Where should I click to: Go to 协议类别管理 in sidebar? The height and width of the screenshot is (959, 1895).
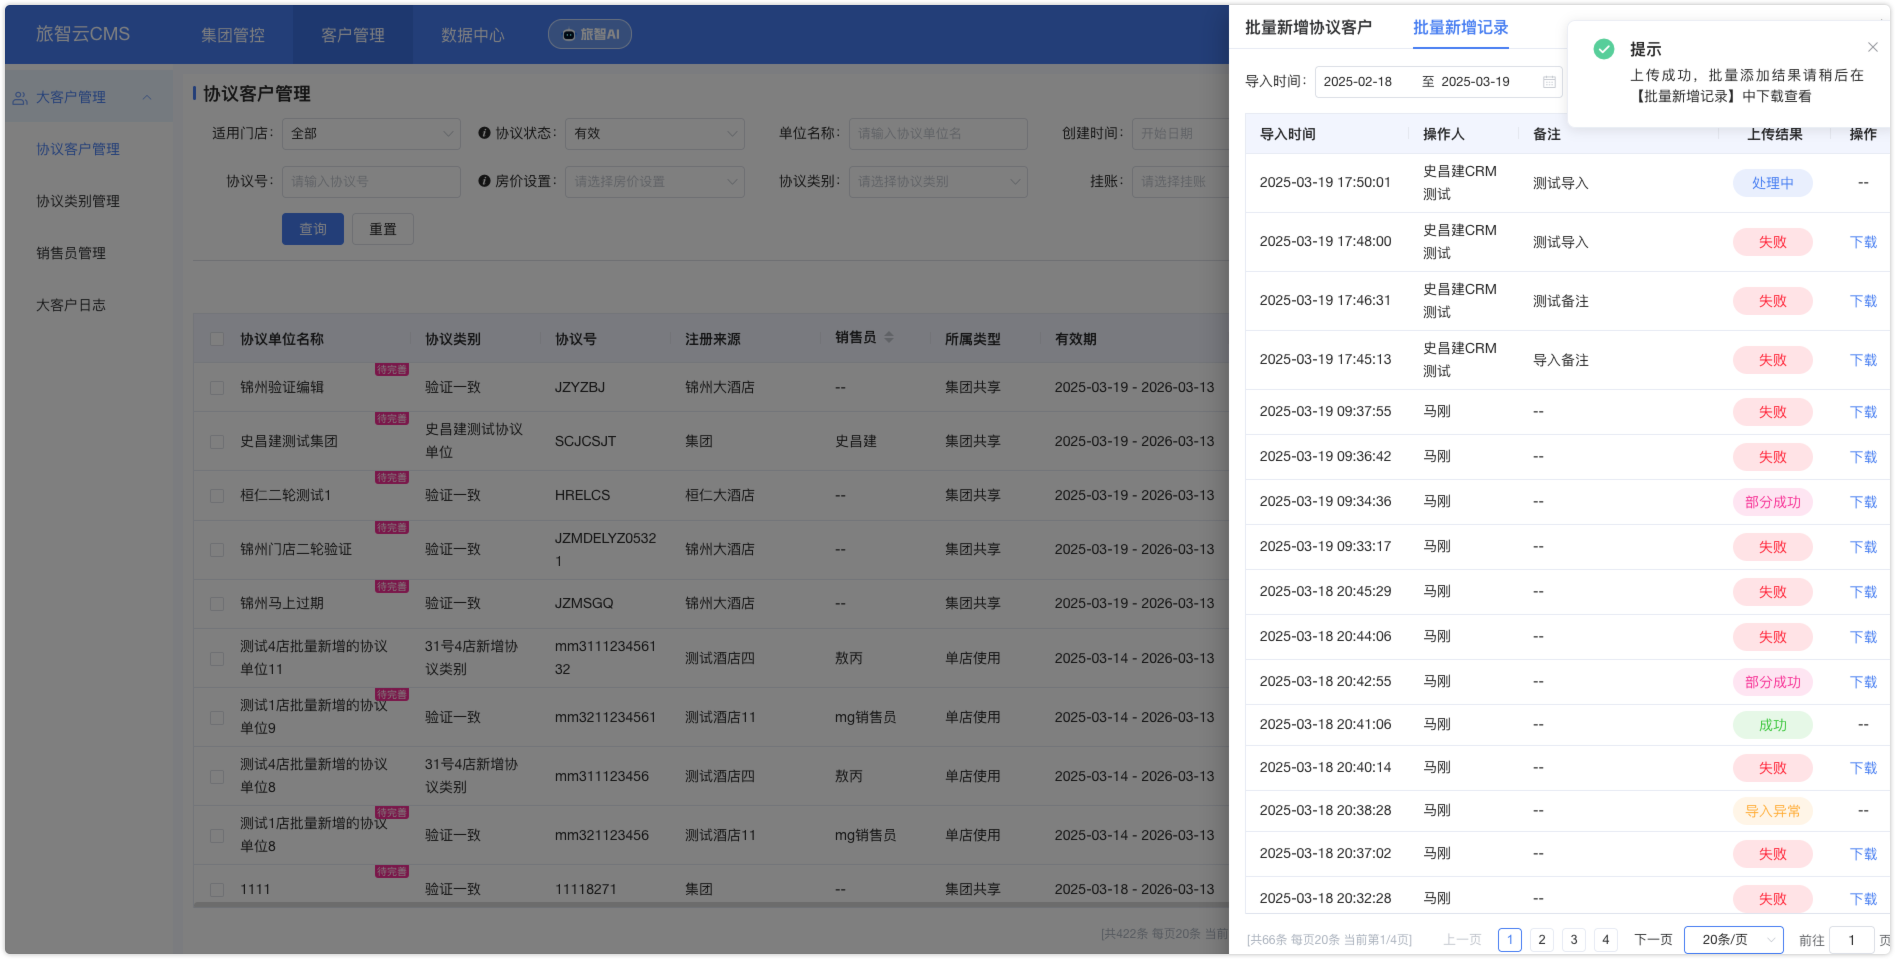point(78,201)
